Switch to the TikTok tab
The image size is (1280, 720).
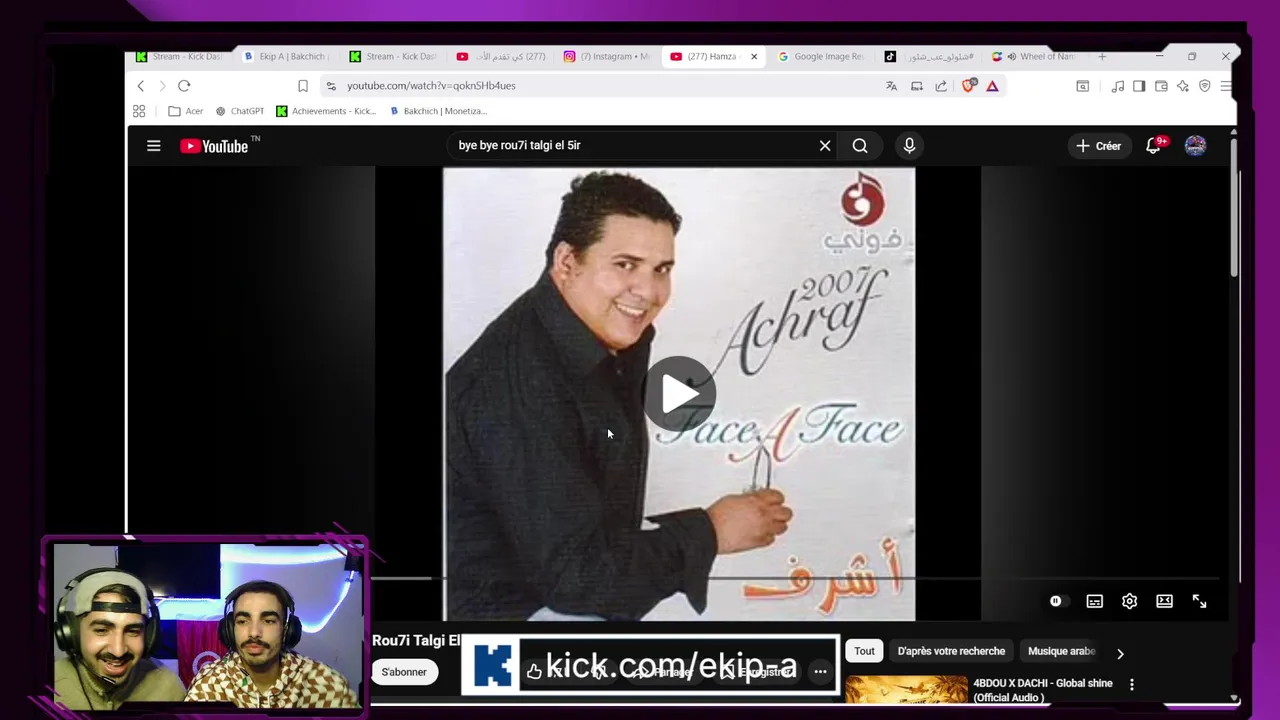tap(928, 57)
